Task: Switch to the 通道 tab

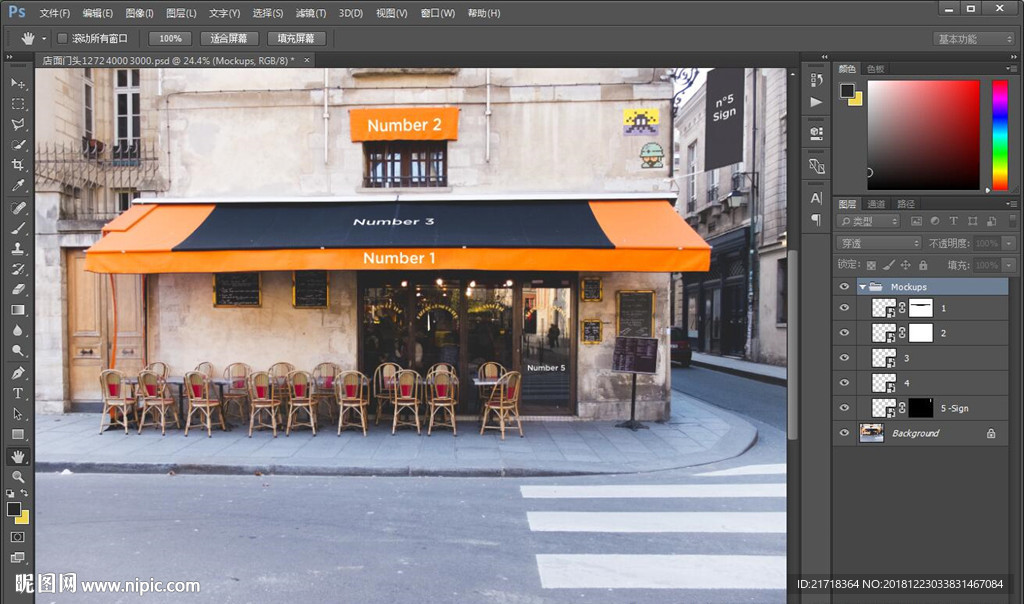Action: 876,204
